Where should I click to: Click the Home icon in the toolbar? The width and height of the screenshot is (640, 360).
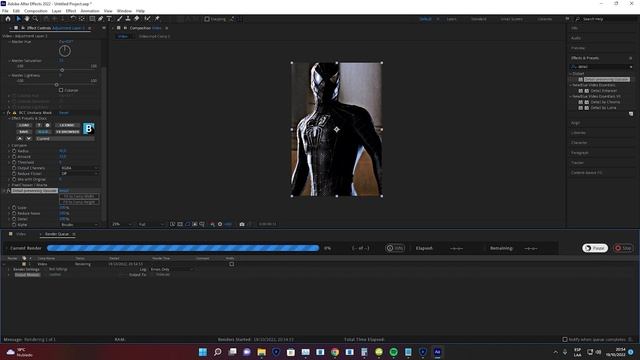point(8,19)
